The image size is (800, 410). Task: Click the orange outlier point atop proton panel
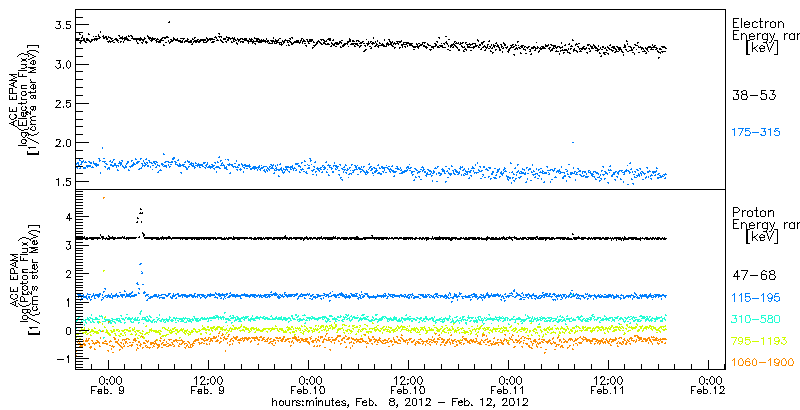tap(104, 197)
